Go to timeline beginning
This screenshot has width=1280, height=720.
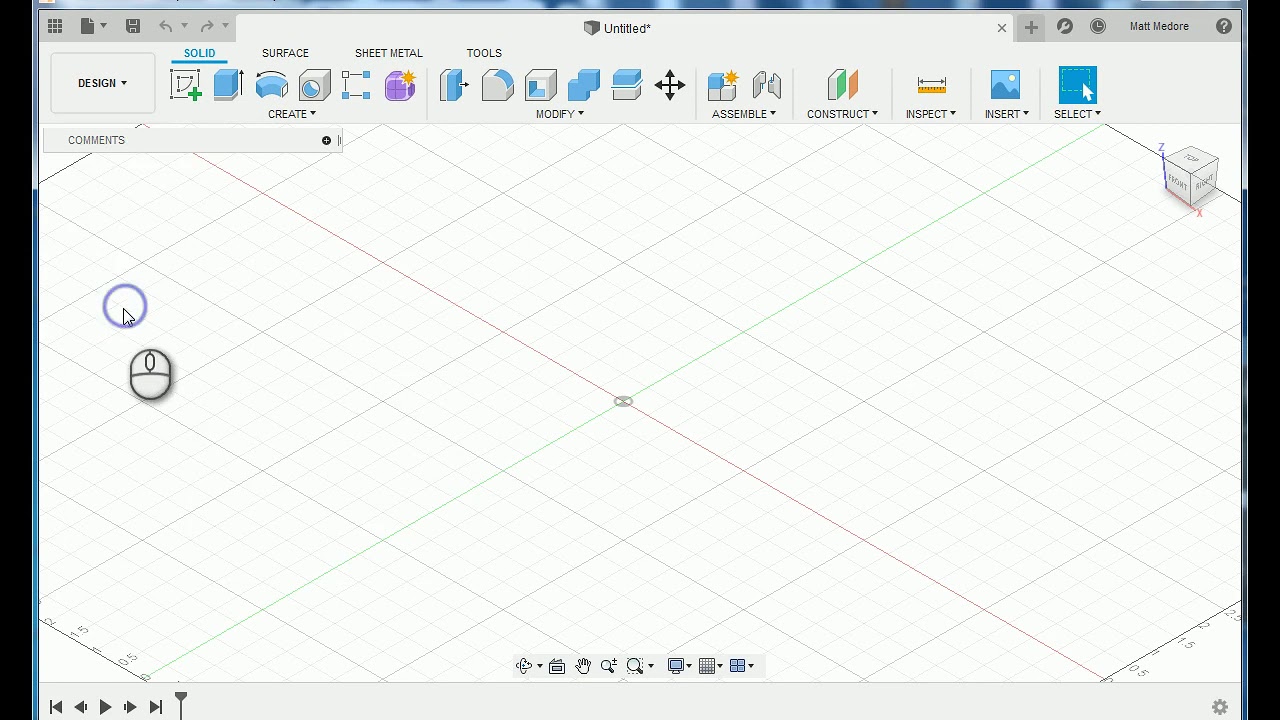tap(56, 707)
